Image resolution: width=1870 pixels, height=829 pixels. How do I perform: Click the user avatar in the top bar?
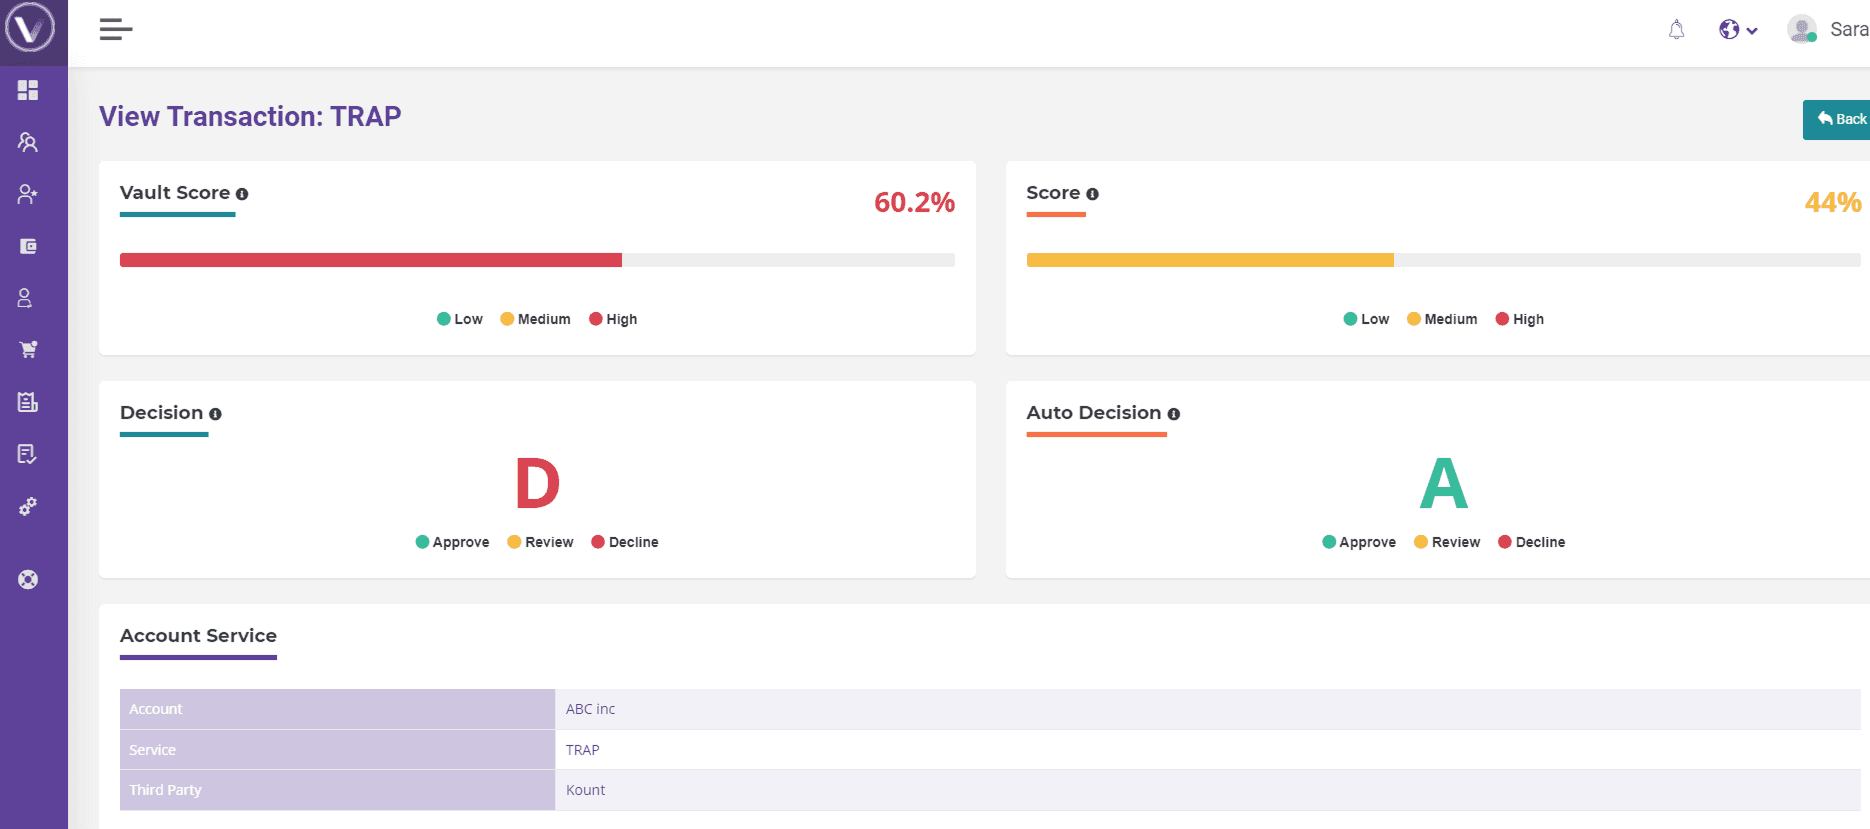pos(1802,29)
